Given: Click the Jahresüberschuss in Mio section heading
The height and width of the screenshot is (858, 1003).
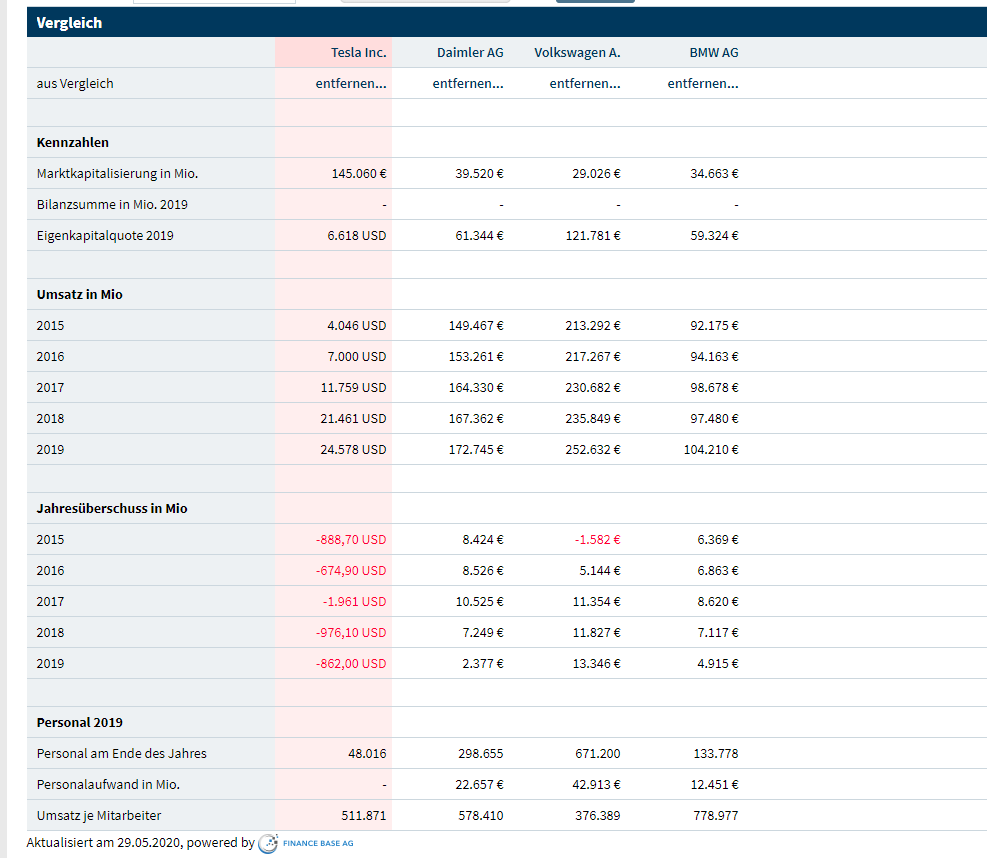Looking at the screenshot, I should (112, 509).
